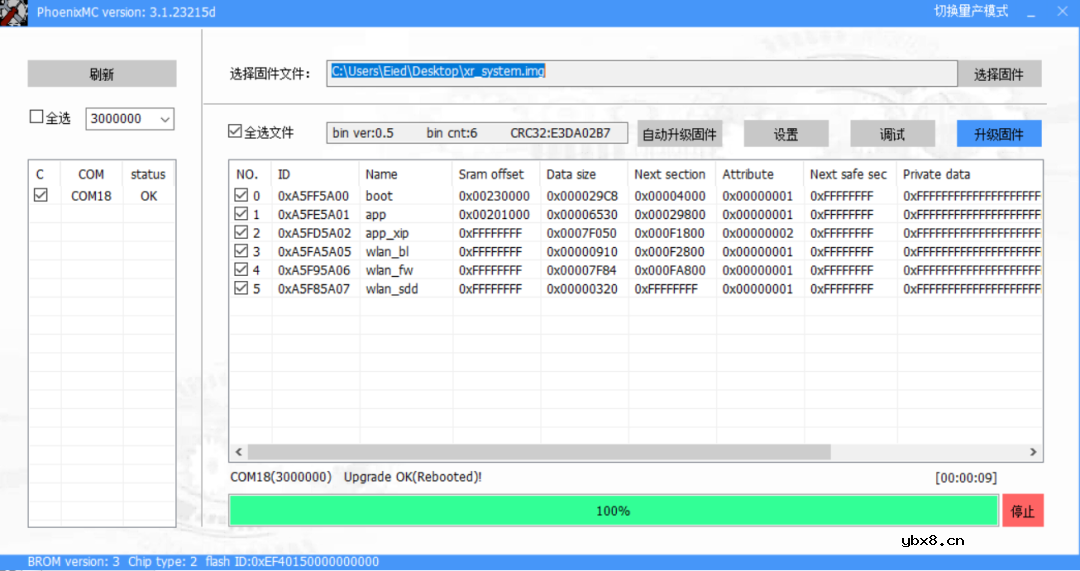
Task: Open the 3000000 baud rate dropdown
Action: [165, 119]
